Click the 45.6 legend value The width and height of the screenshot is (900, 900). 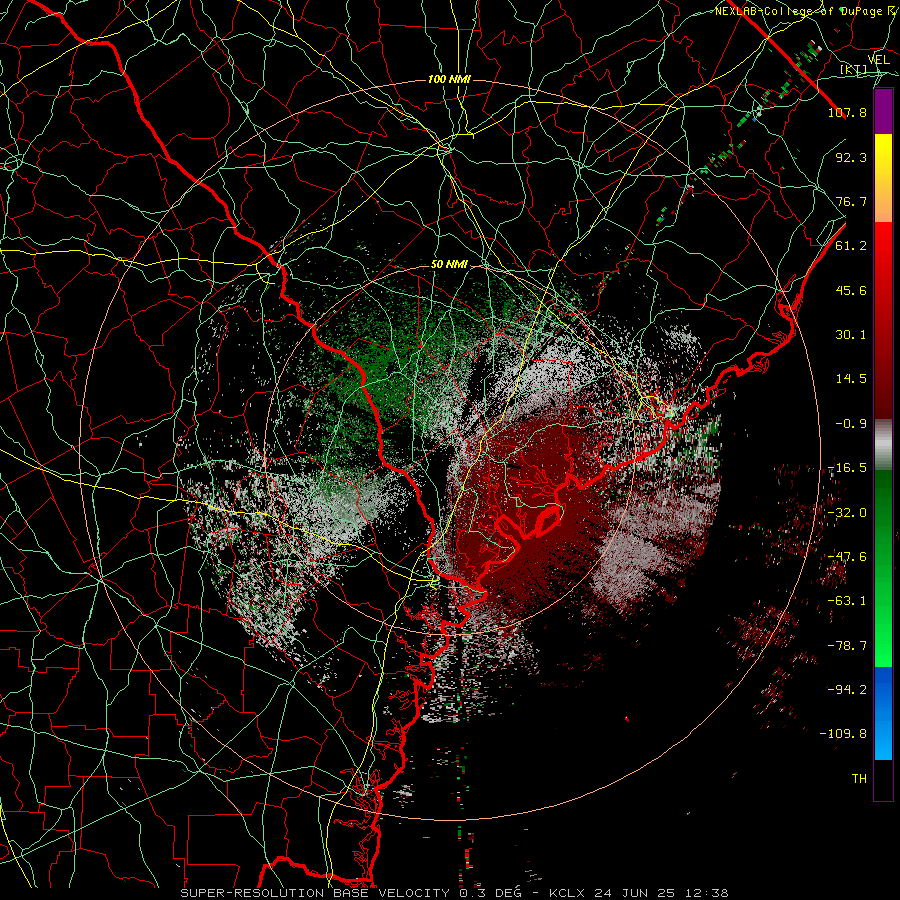click(851, 290)
